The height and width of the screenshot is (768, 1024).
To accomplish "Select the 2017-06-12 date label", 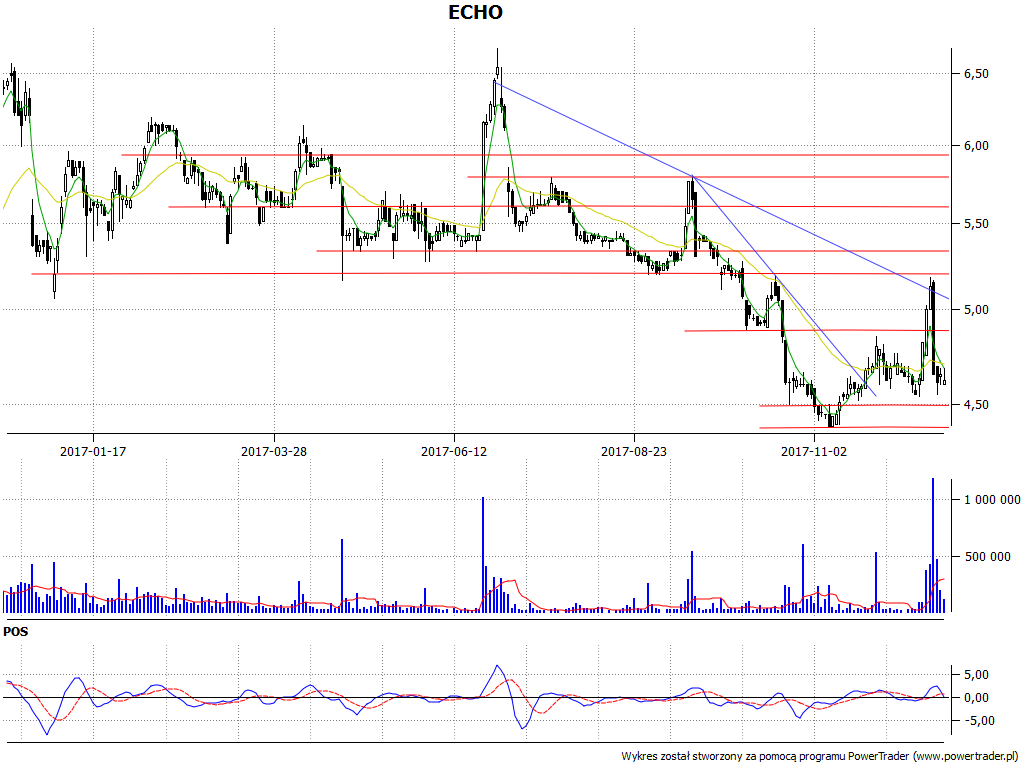I will [x=454, y=451].
